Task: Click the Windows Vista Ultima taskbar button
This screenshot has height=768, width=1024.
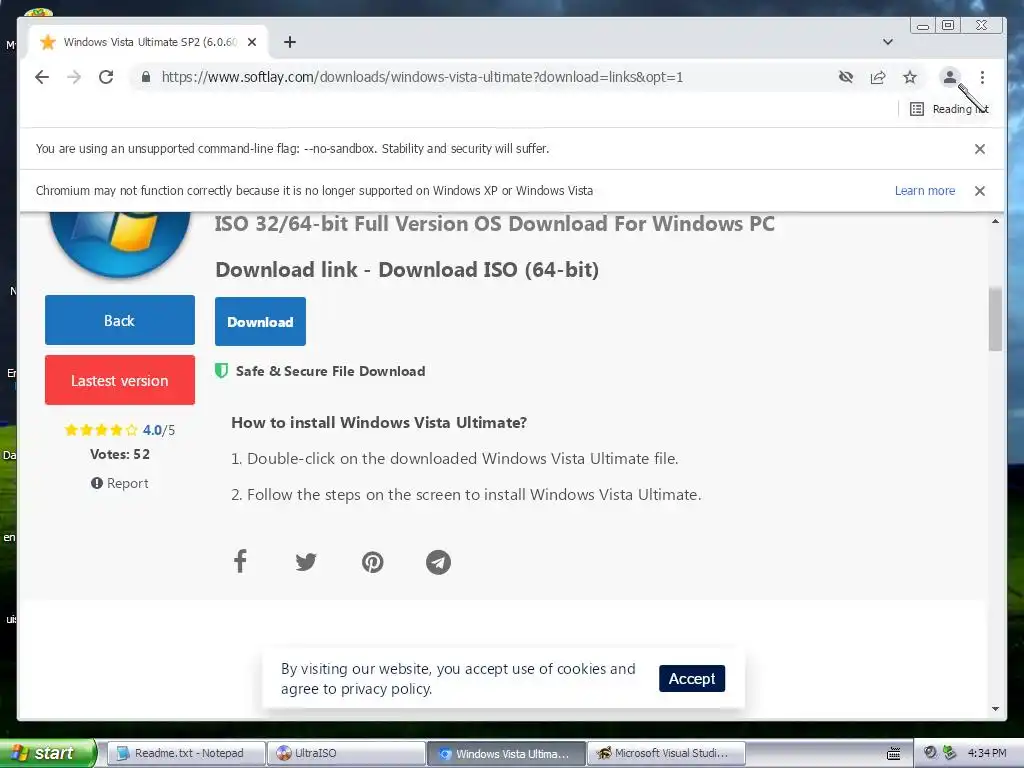Action: coord(507,753)
